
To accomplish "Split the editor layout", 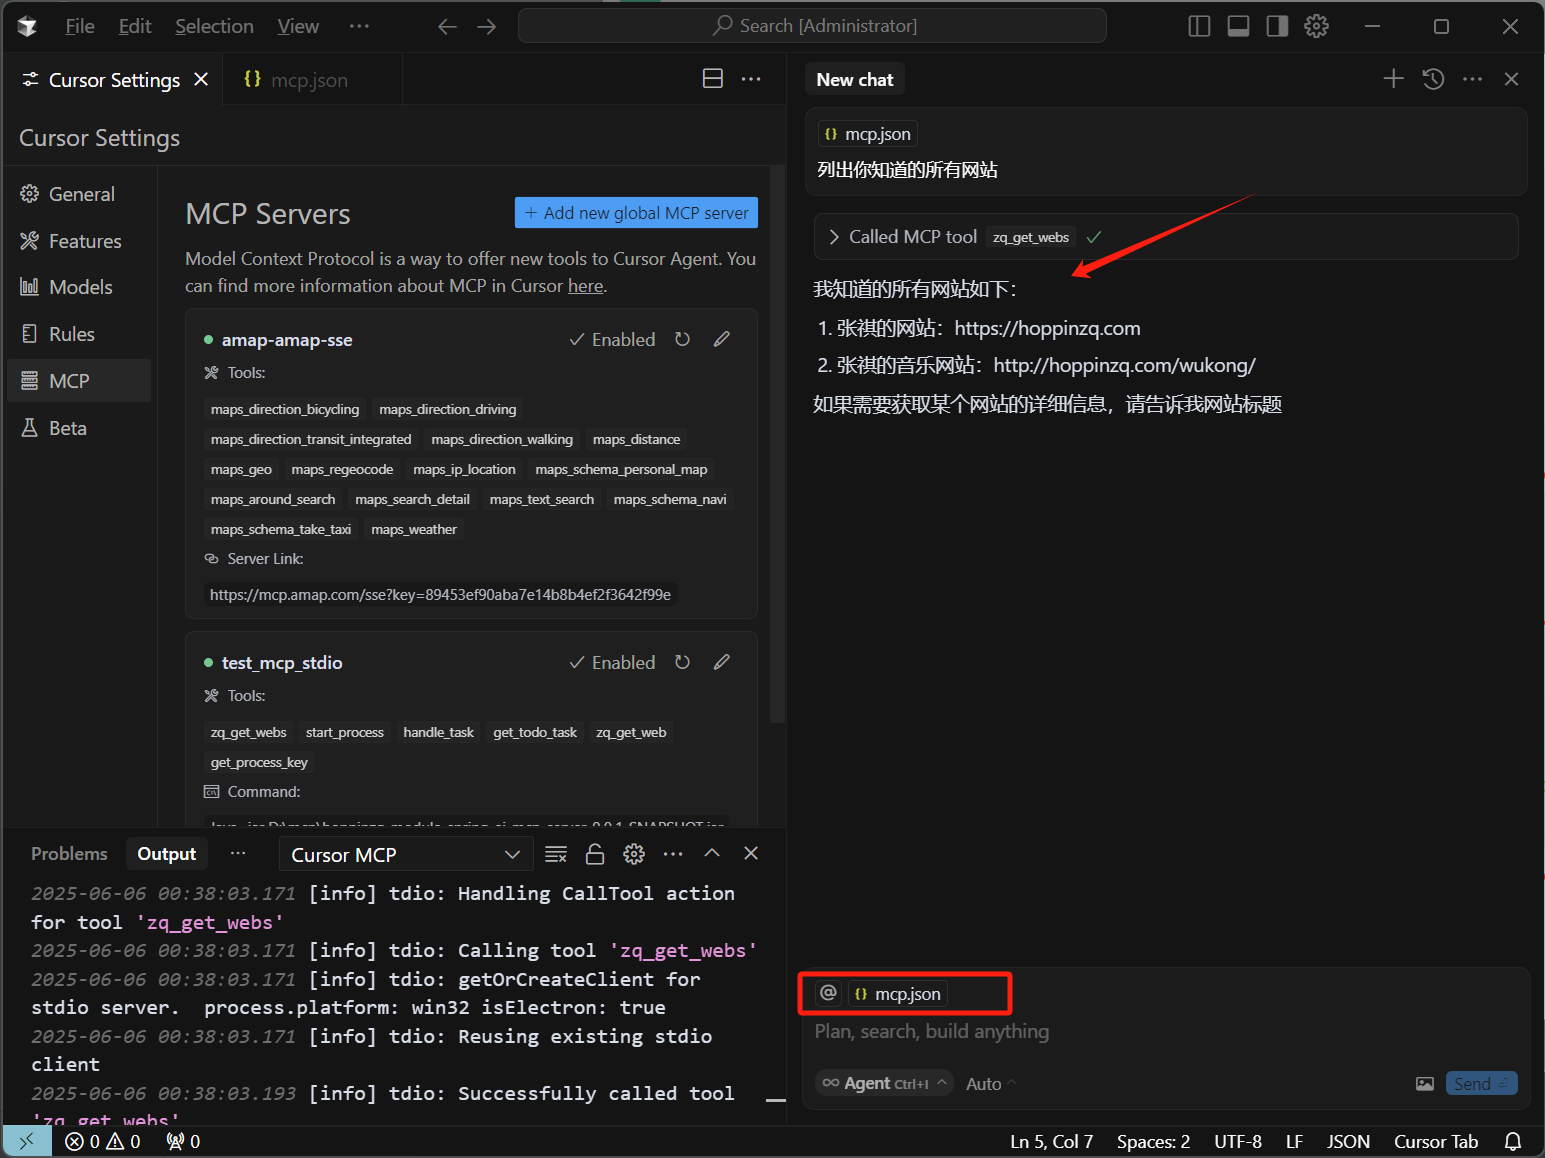I will click(x=713, y=79).
